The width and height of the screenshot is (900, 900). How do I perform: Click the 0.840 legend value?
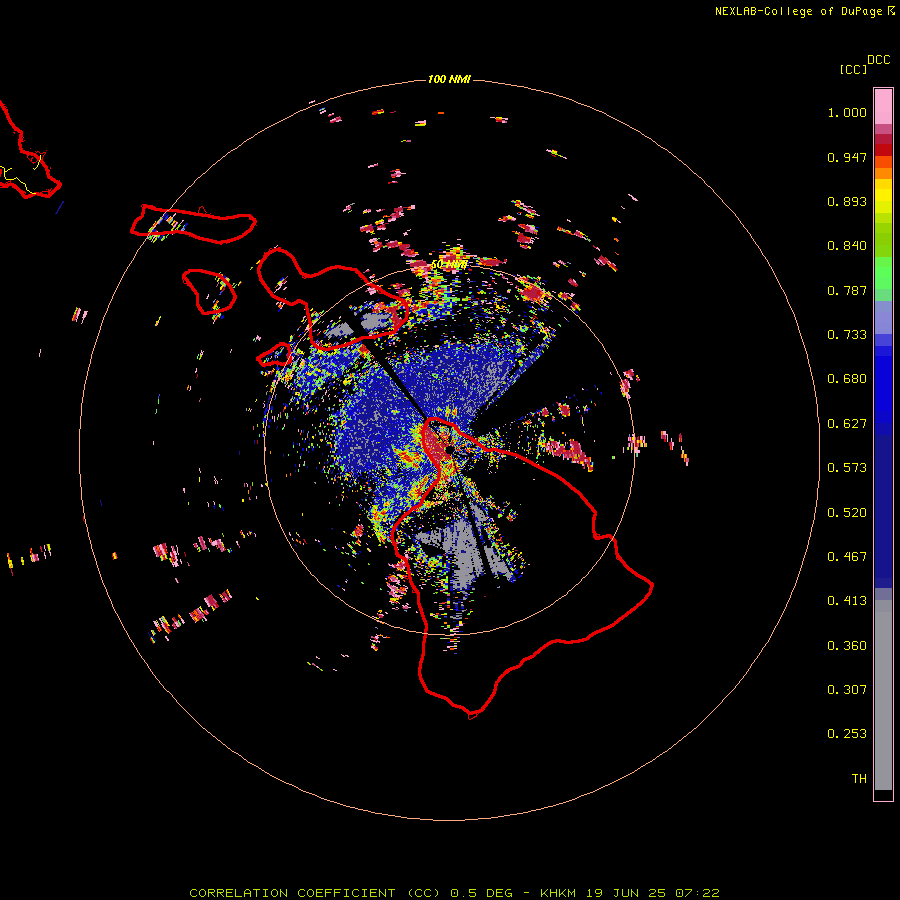[x=847, y=246]
